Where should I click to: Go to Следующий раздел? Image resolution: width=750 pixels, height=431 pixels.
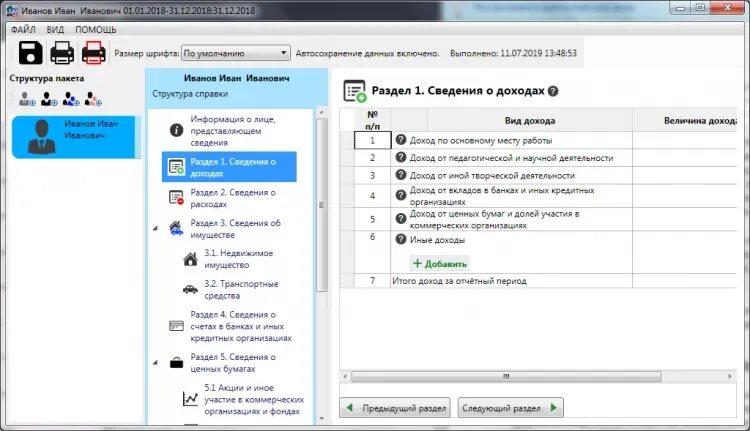click(510, 408)
